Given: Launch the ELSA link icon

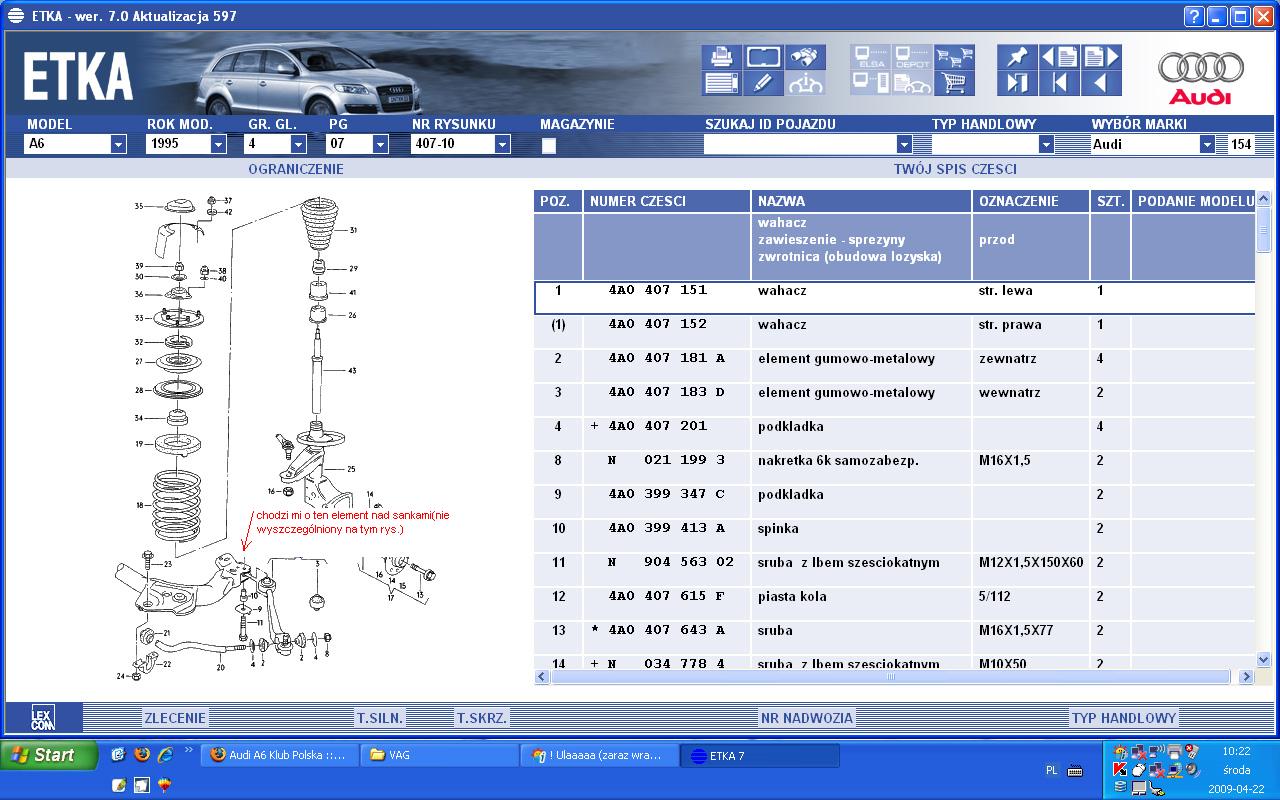Looking at the screenshot, I should coord(870,57).
